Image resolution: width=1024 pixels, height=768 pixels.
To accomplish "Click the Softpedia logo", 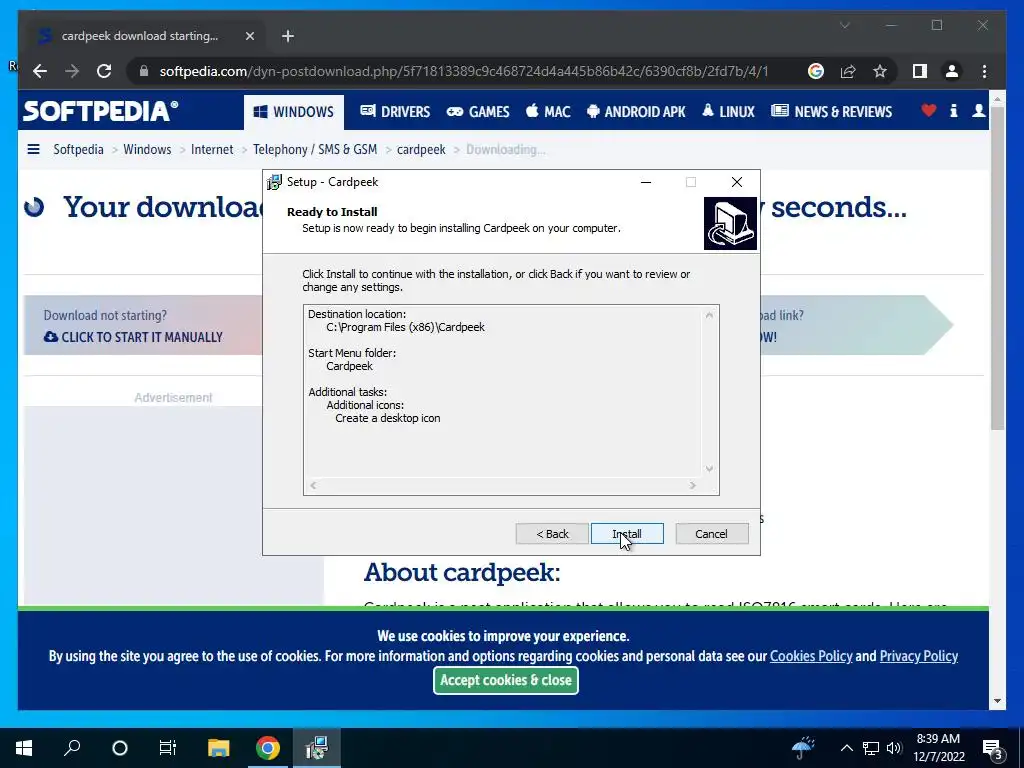I will (100, 111).
